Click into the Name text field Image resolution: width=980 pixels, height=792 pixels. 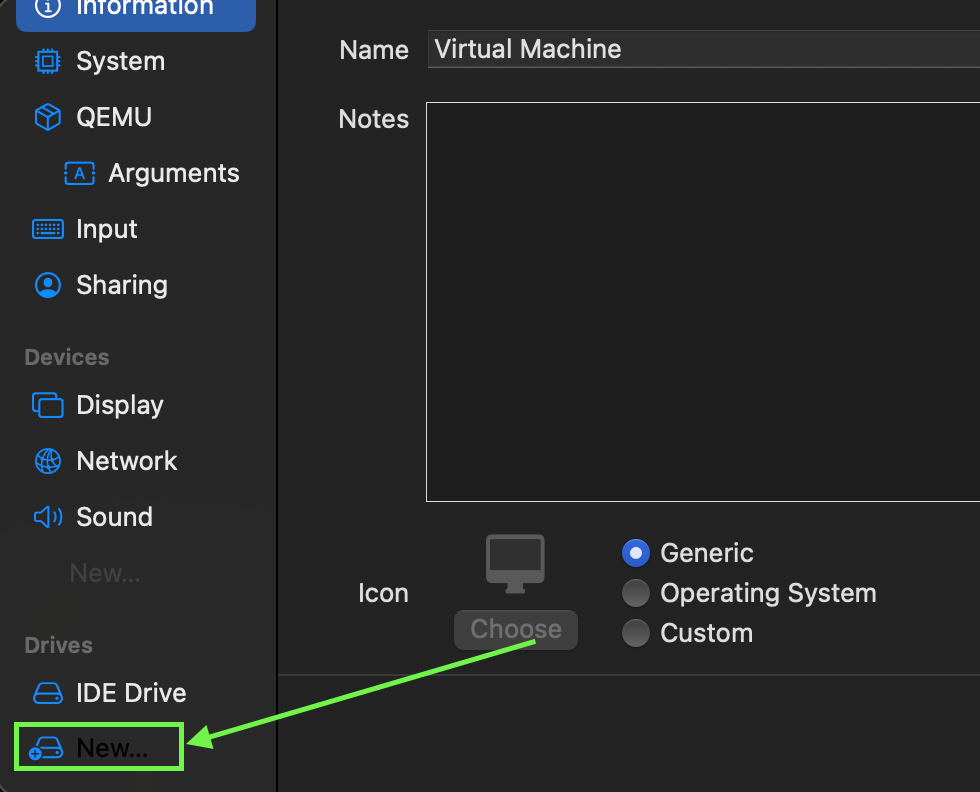[x=700, y=49]
